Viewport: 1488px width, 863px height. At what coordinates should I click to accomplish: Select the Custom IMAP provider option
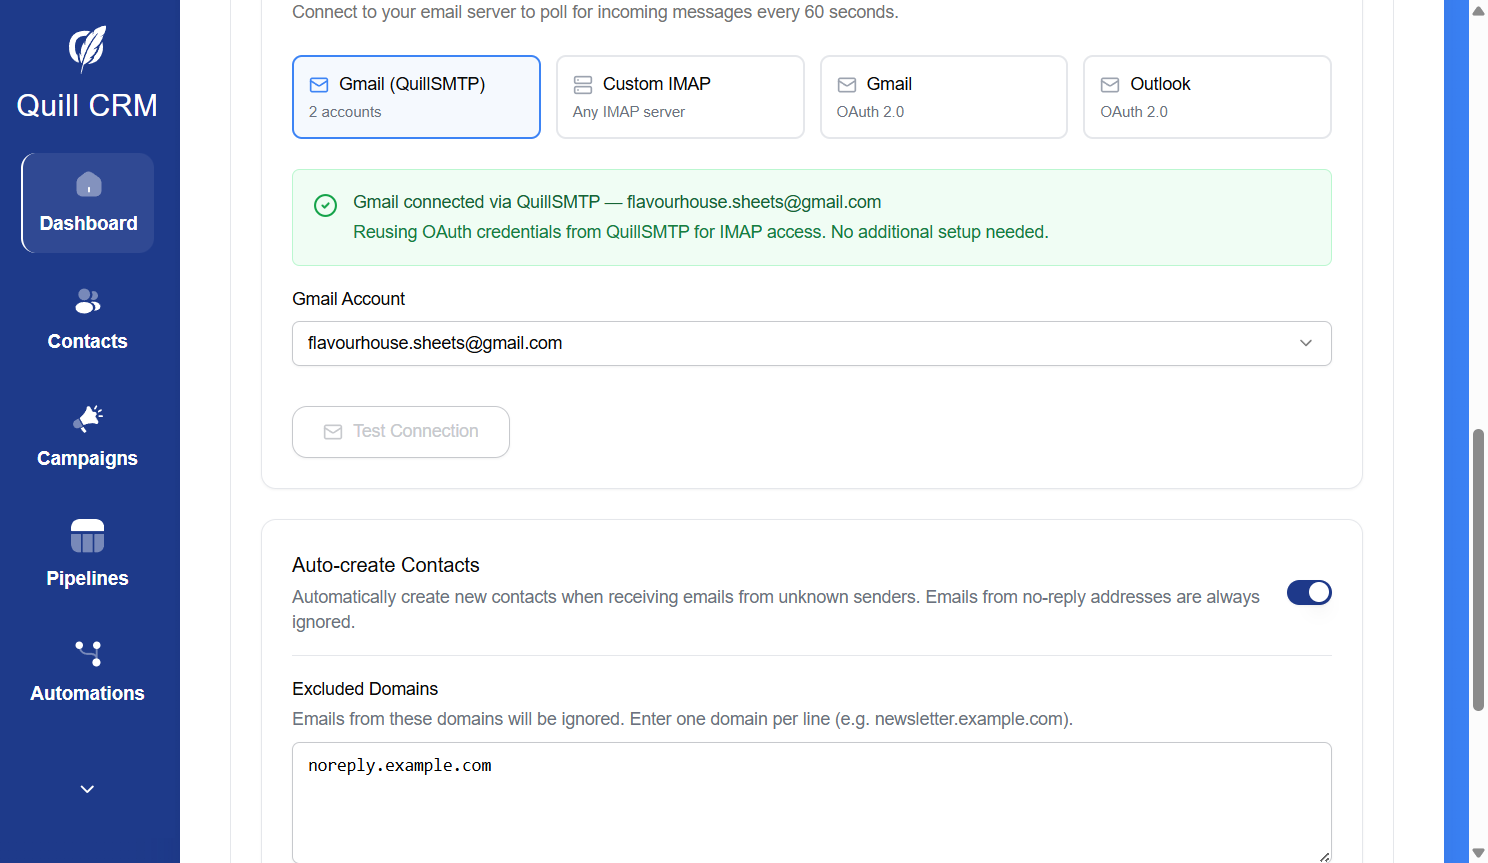click(x=680, y=96)
